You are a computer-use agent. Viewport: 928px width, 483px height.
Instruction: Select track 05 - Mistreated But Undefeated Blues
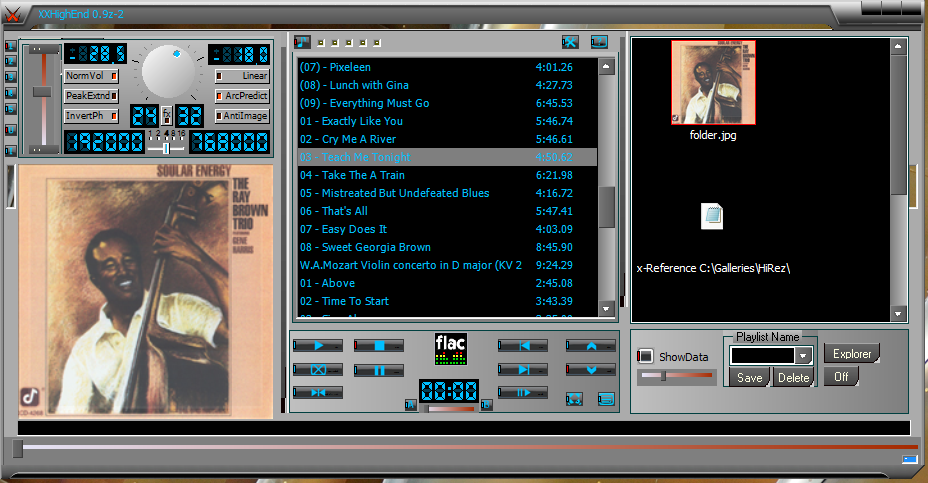447,193
